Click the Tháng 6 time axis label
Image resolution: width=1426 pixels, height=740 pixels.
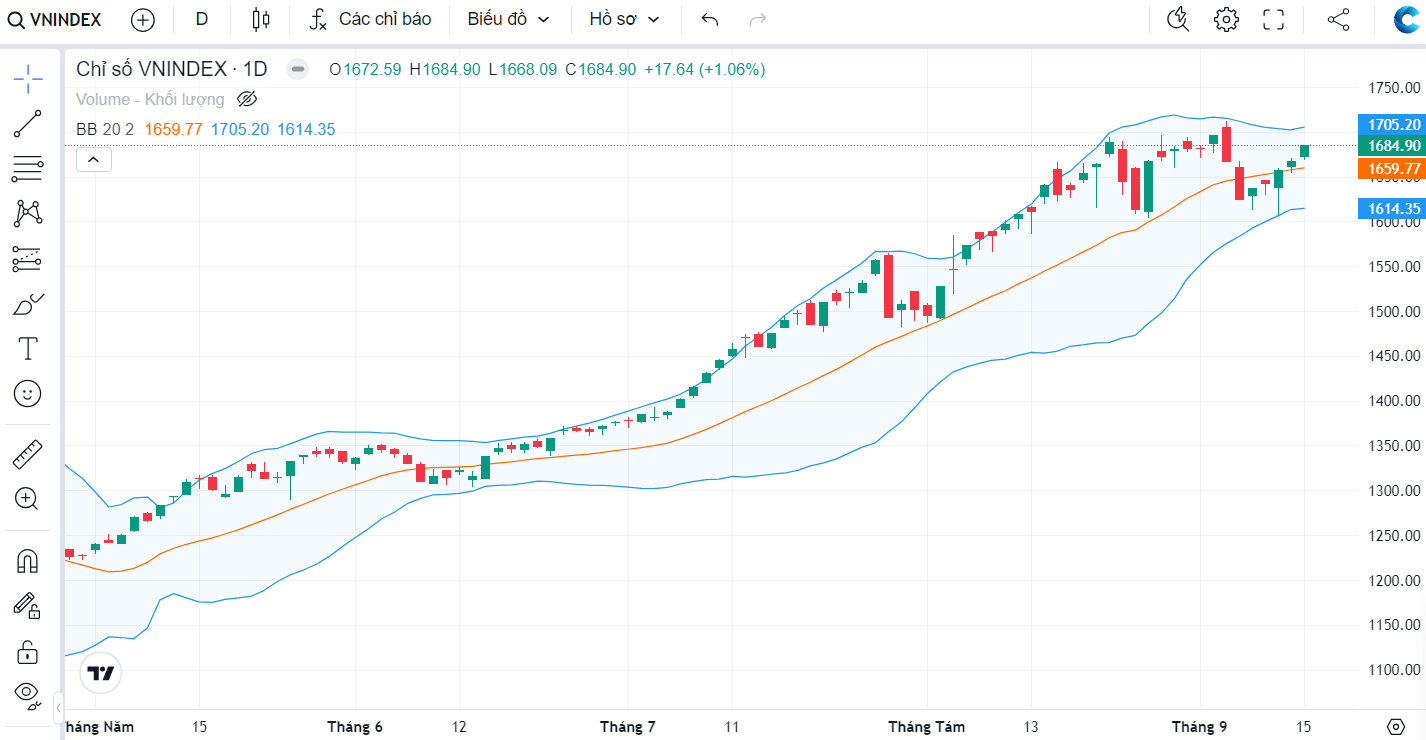(x=355, y=727)
